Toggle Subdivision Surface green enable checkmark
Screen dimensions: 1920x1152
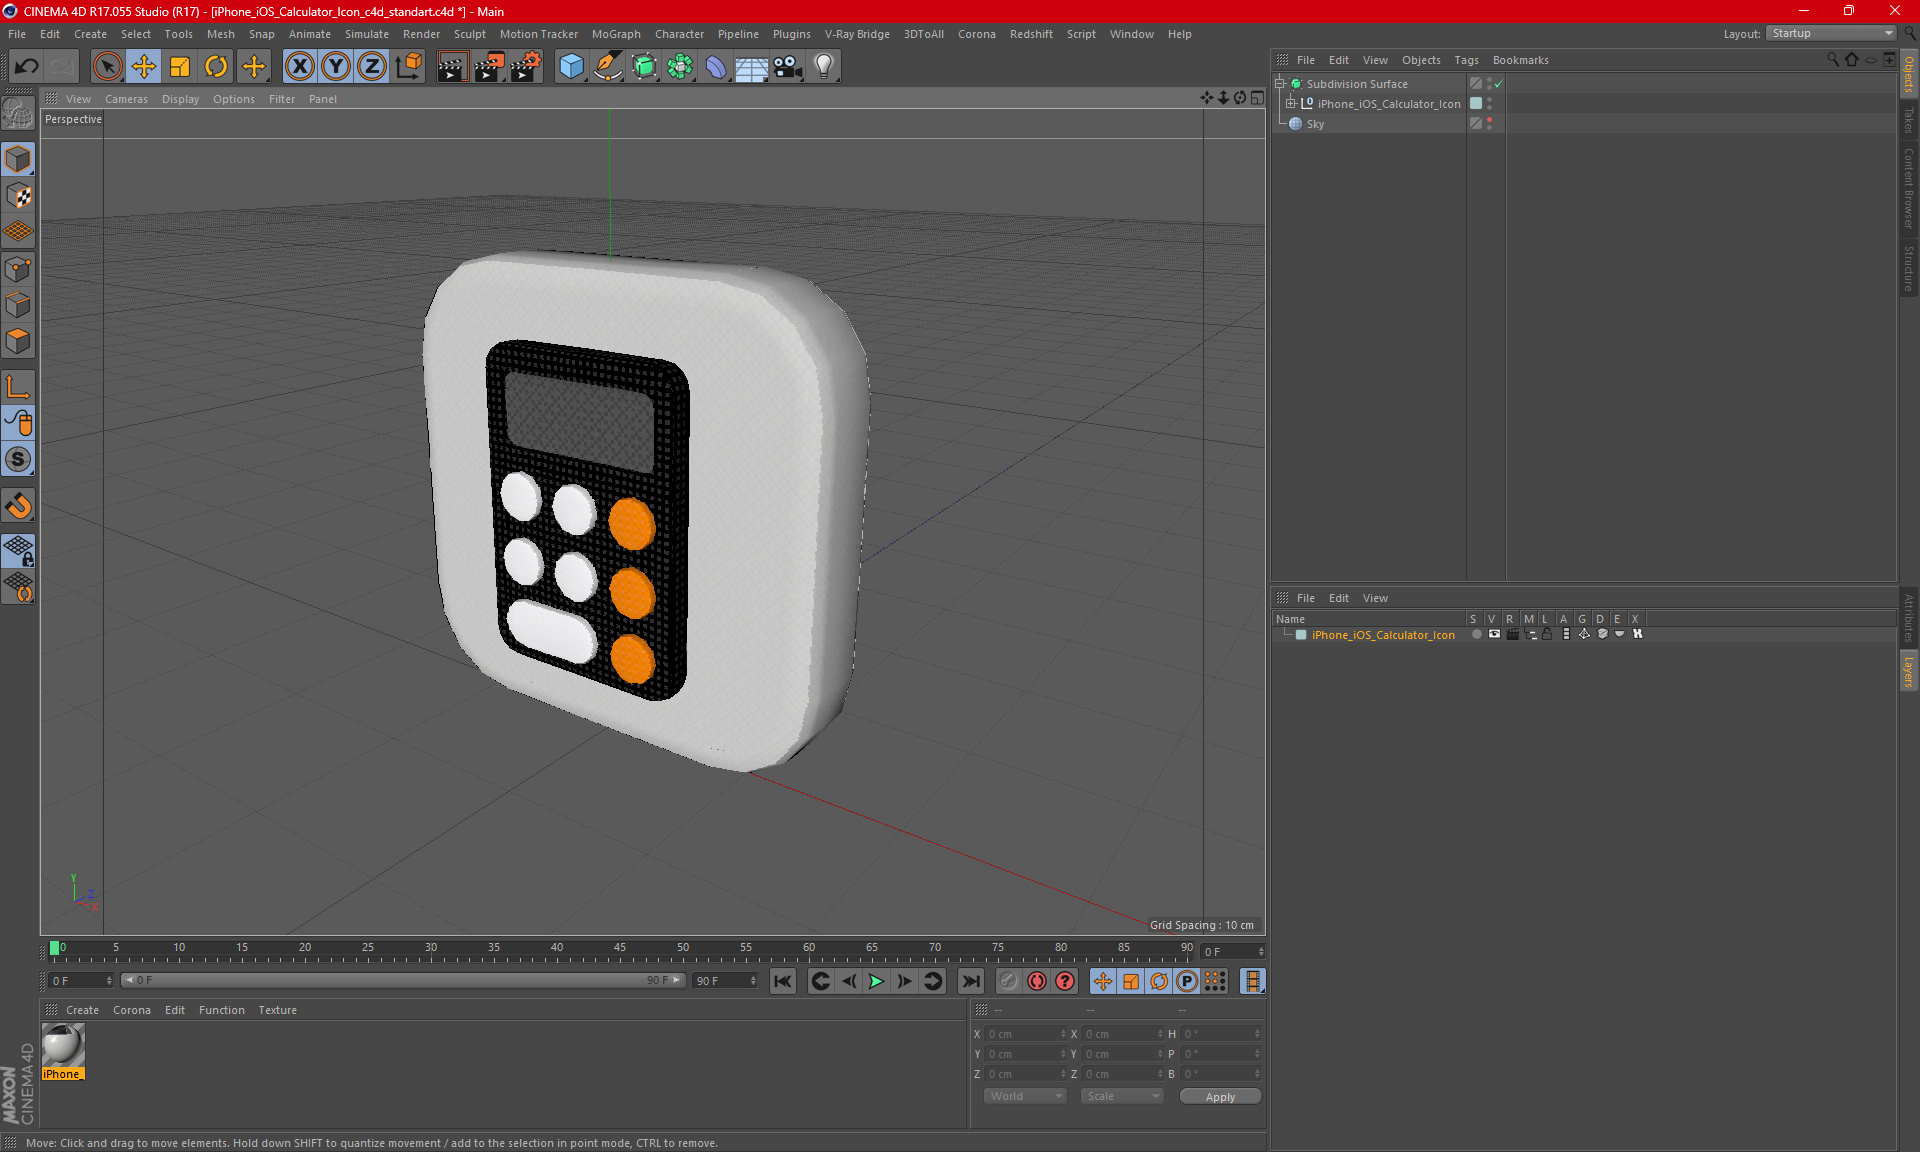coord(1498,84)
